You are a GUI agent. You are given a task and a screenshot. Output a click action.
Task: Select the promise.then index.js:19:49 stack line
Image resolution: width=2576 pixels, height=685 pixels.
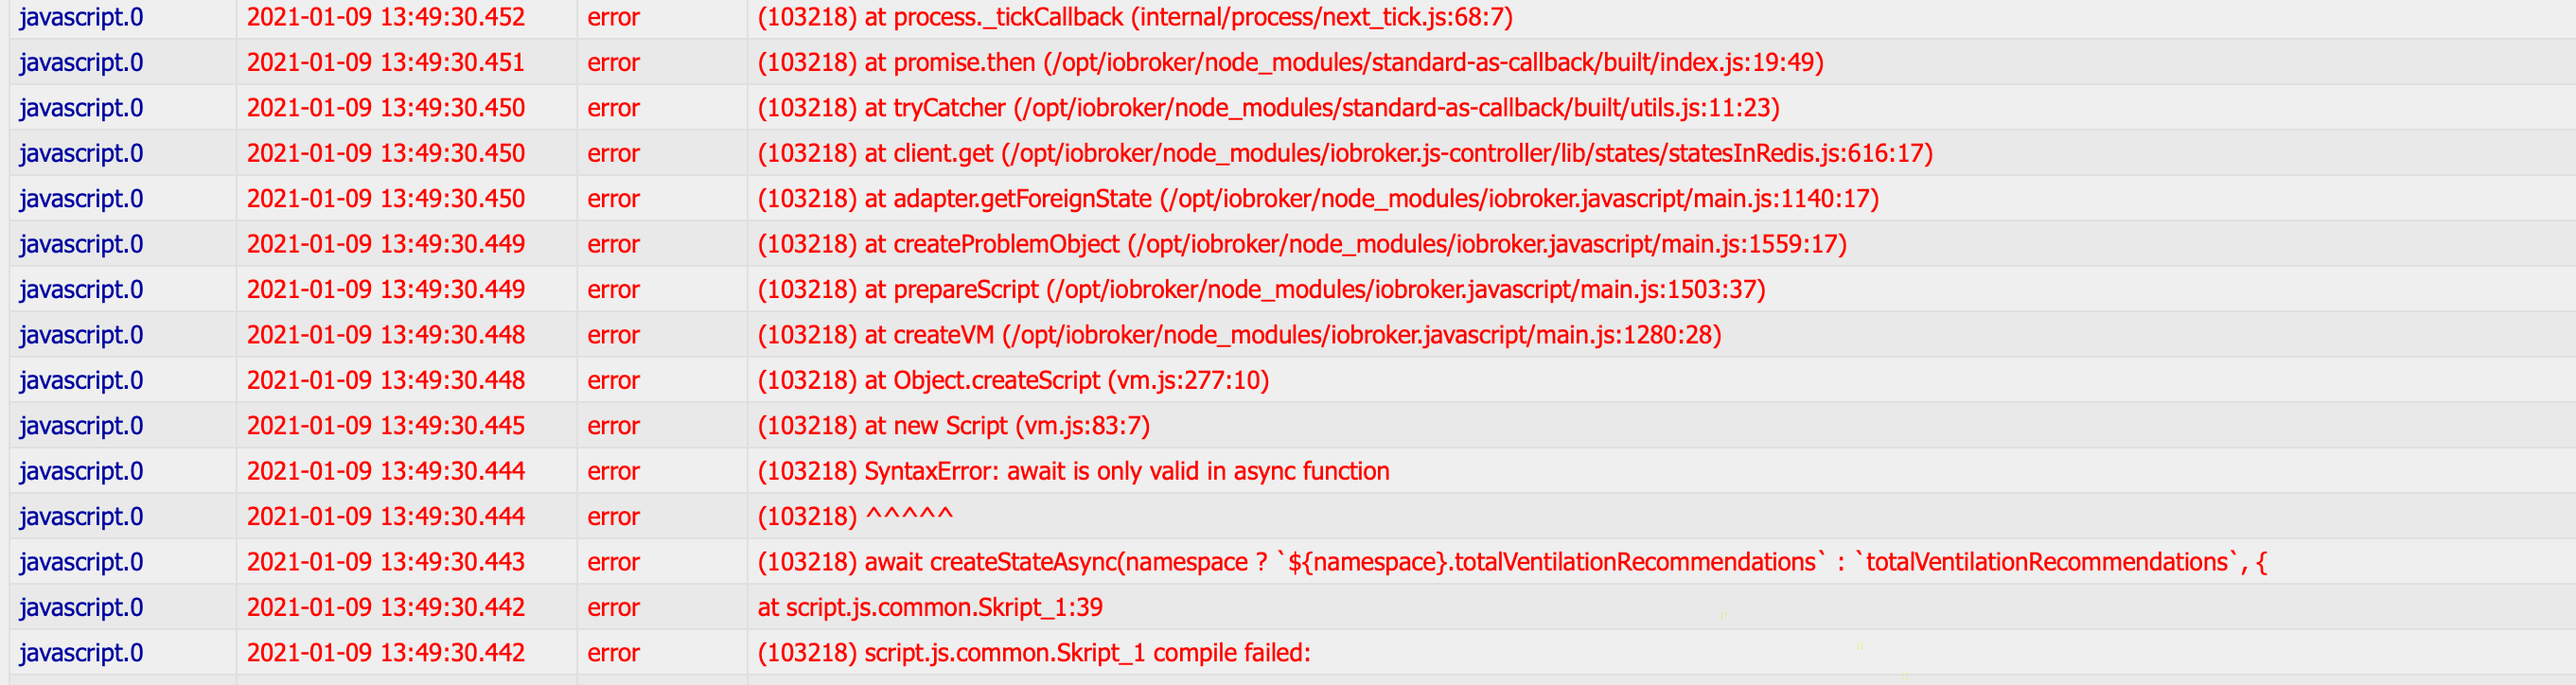pyautogui.click(x=1290, y=63)
